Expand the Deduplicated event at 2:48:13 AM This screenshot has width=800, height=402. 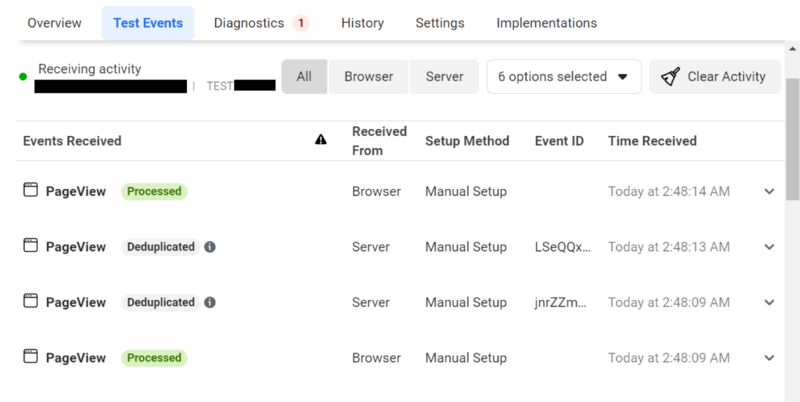[769, 247]
